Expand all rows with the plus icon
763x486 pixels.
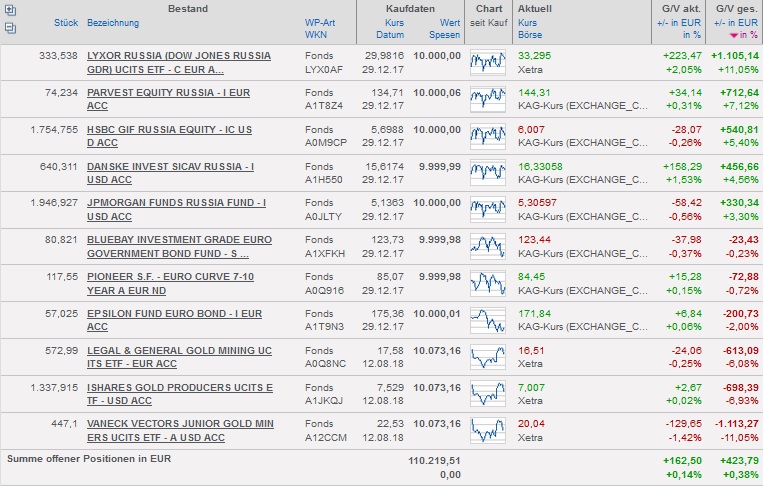(x=10, y=10)
